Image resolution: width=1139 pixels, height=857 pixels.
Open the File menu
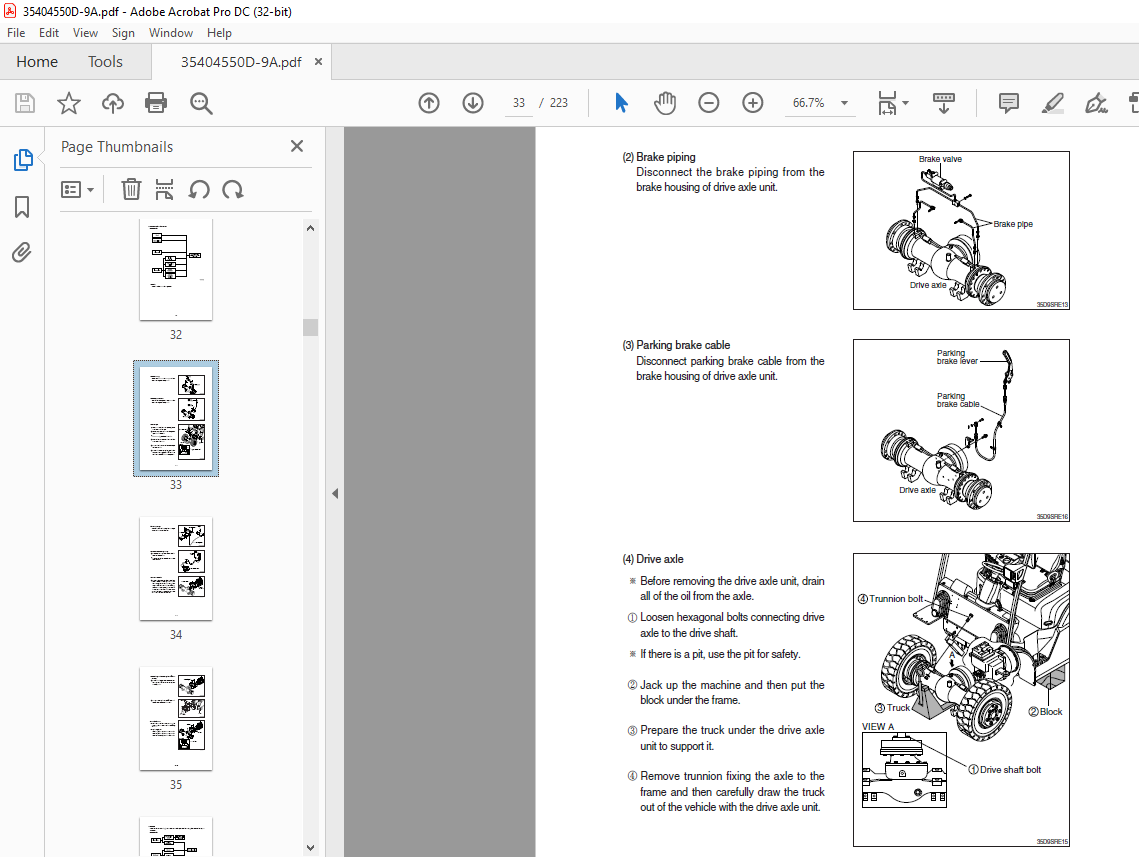pos(16,33)
